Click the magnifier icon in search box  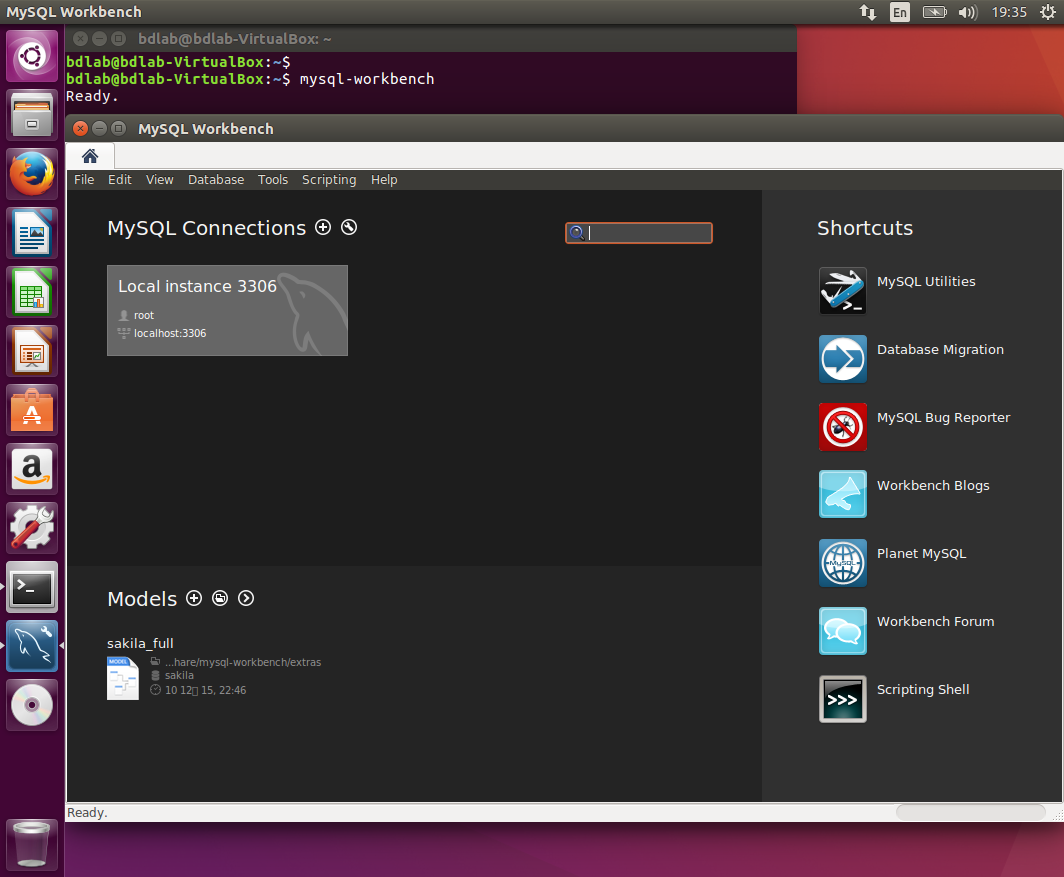tap(577, 233)
